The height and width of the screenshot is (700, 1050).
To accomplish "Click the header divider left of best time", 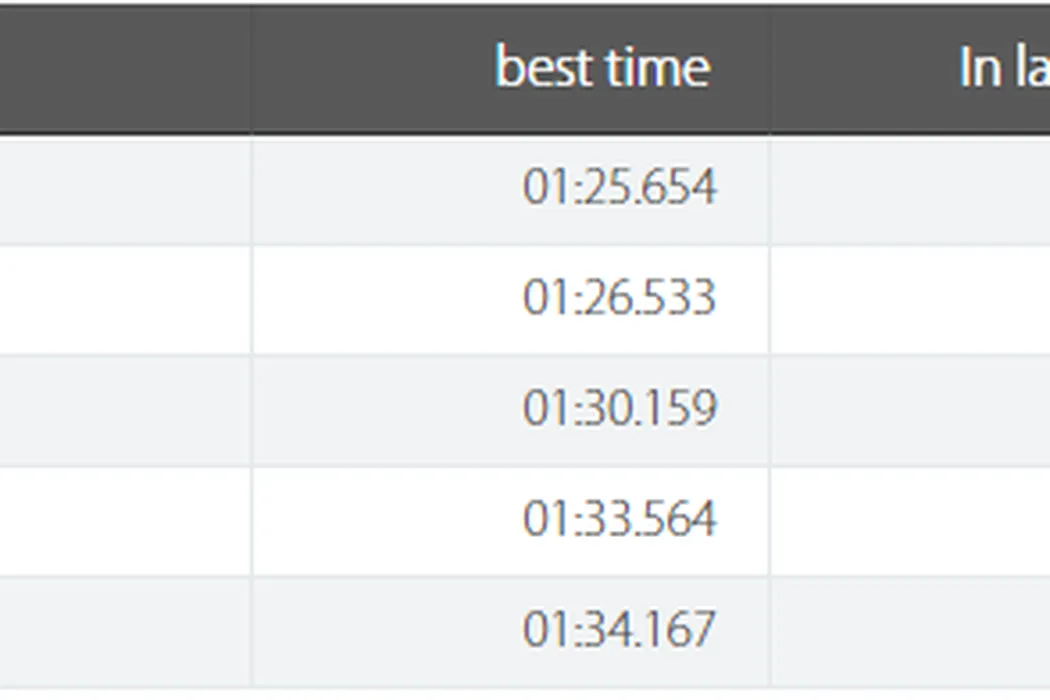I will click(251, 68).
